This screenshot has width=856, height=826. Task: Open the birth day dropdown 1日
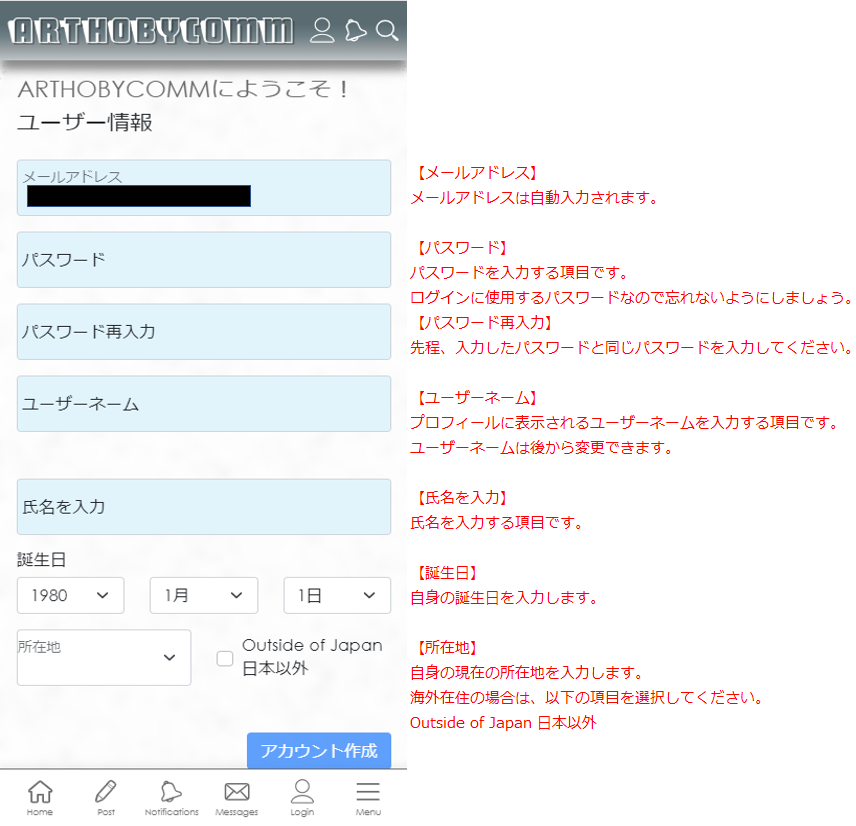pyautogui.click(x=337, y=595)
